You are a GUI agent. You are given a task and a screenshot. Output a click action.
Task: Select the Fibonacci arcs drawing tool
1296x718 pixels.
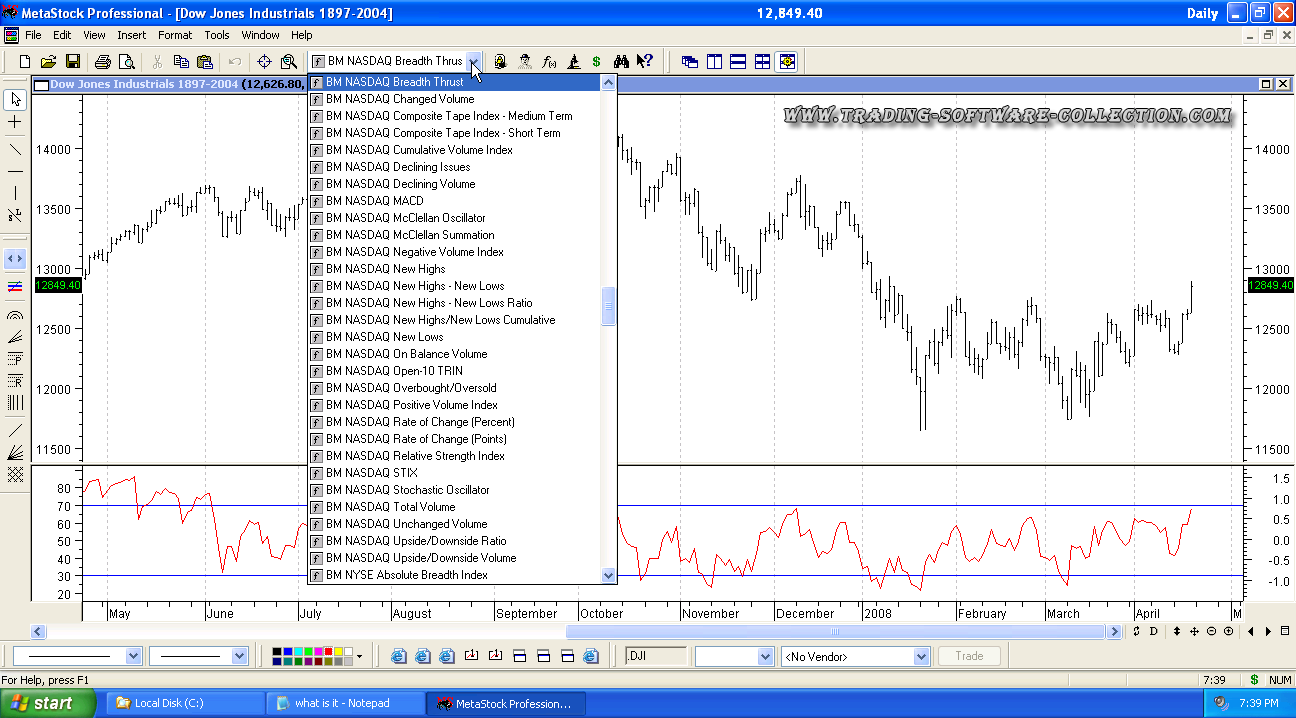(15, 315)
